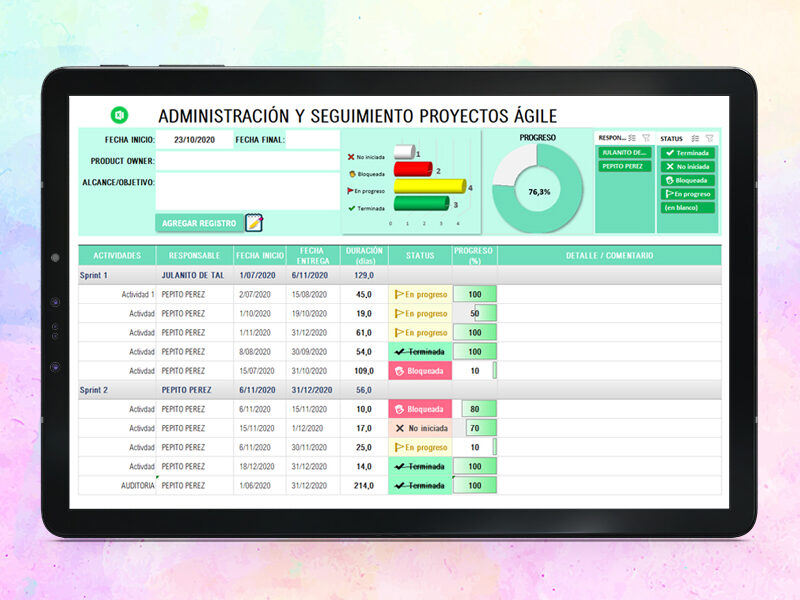Screen dimensions: 800x600
Task: Click the FECHA ENTREGA column header
Action: [x=313, y=256]
